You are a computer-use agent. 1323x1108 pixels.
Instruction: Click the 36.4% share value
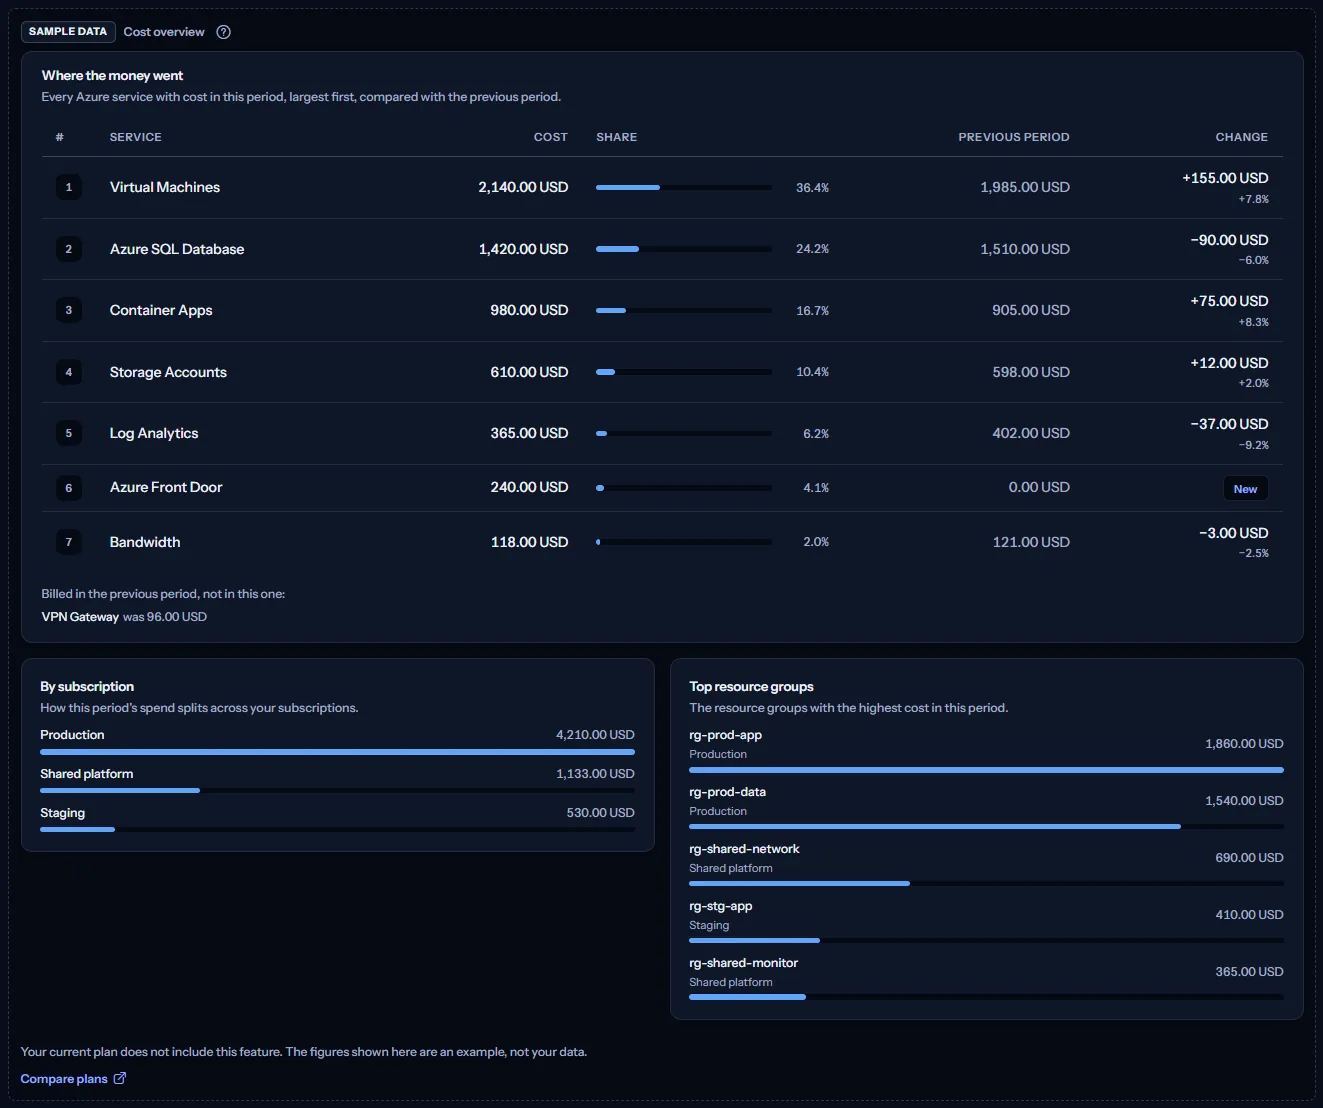pos(812,188)
